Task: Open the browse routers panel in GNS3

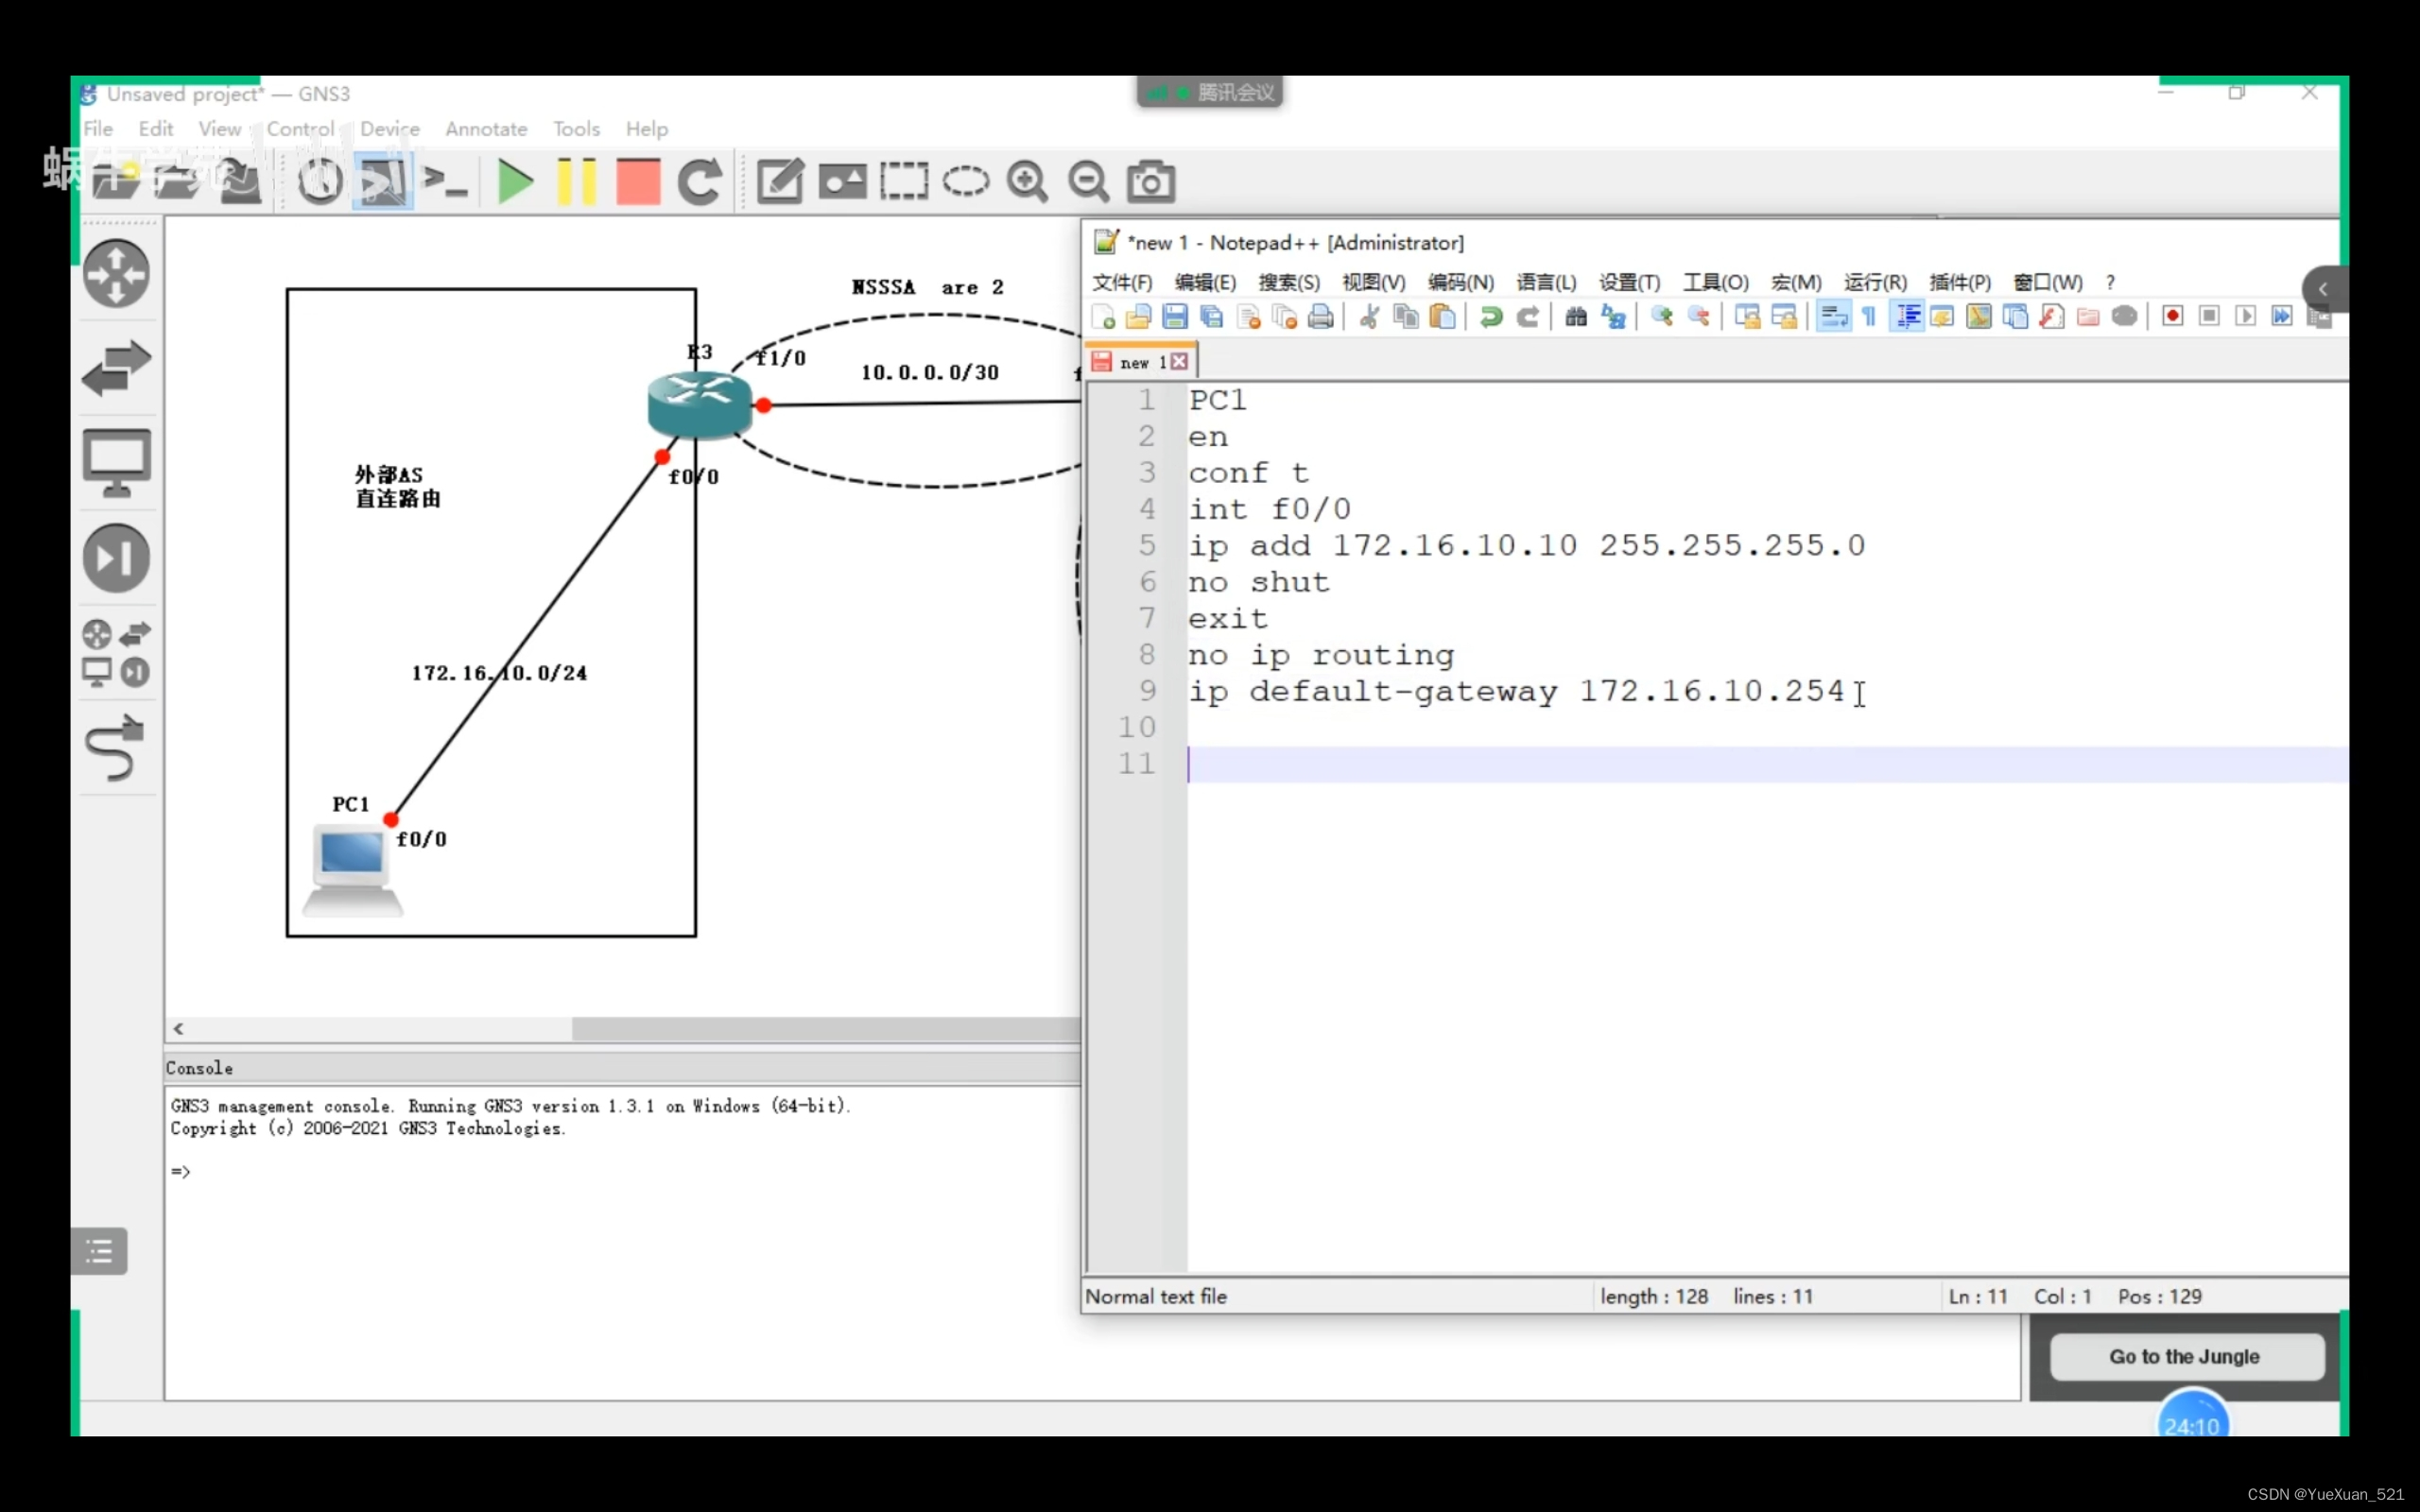Action: [x=117, y=273]
